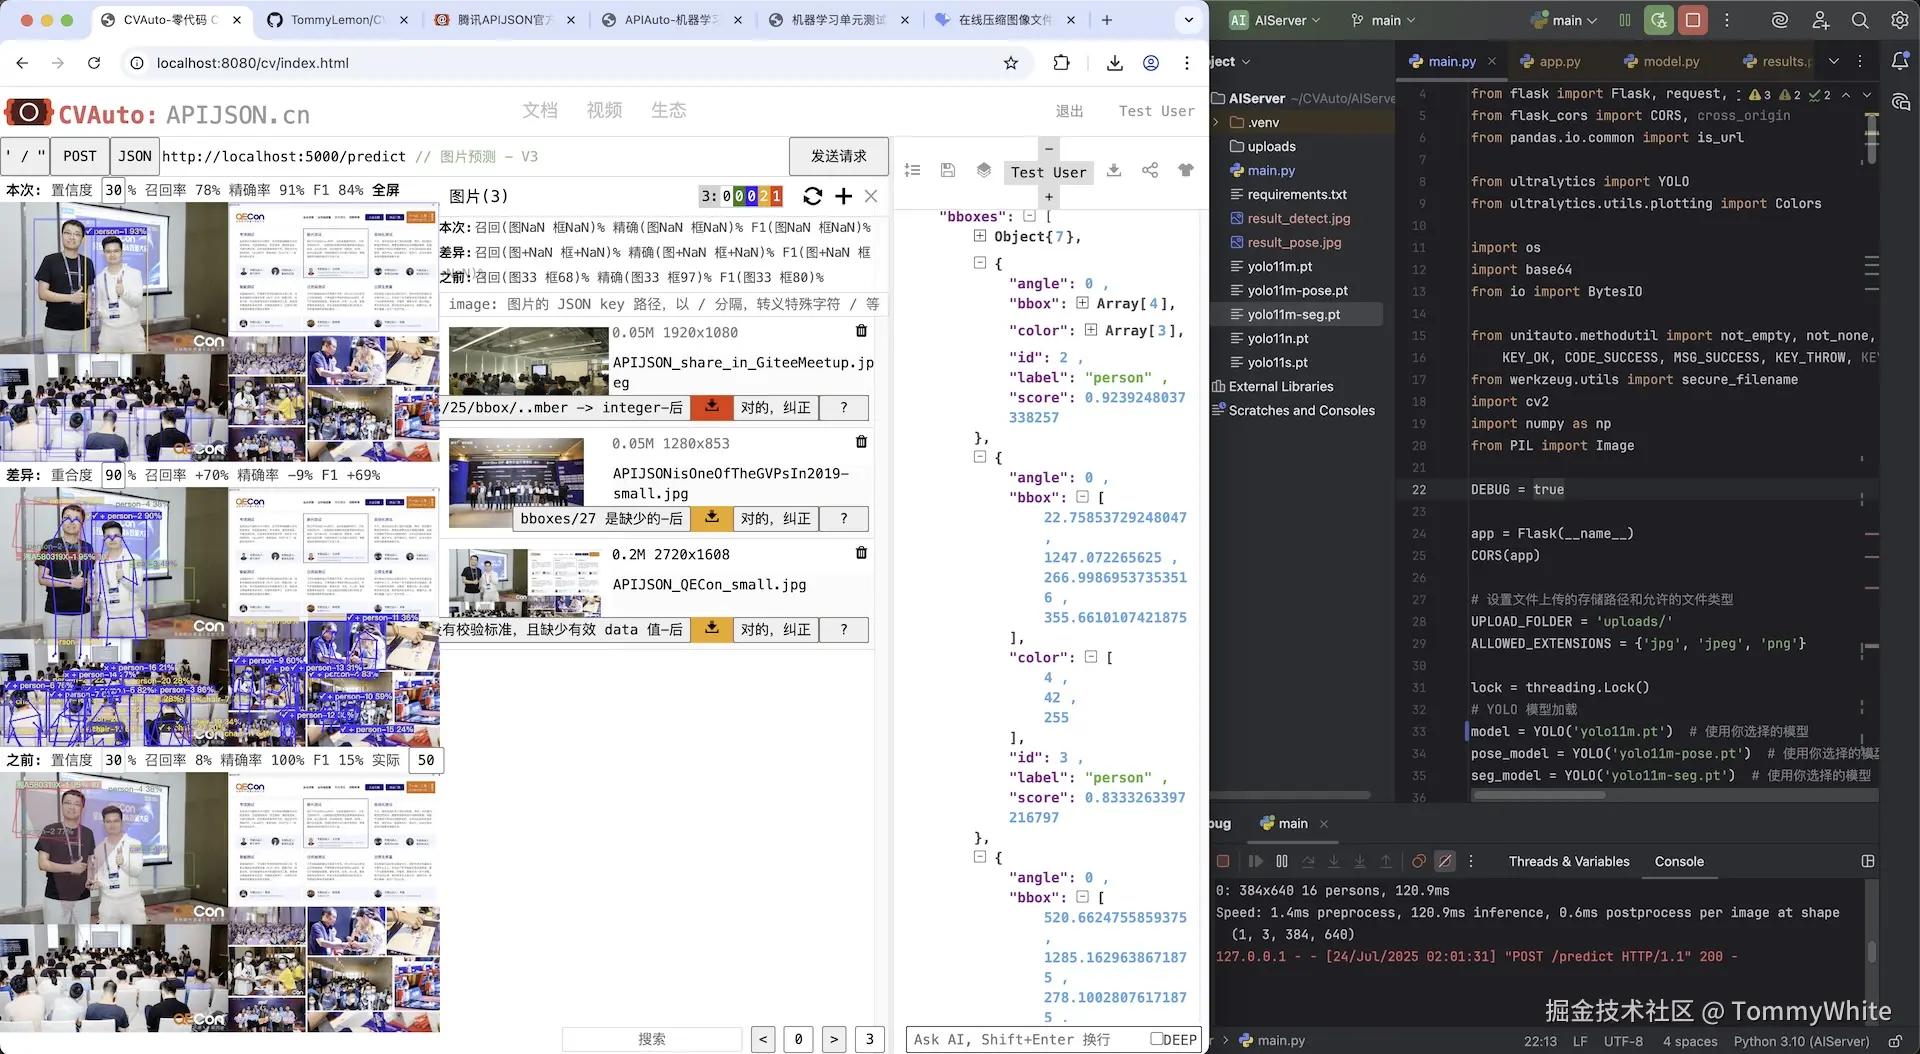Click the 退出 logout link
The width and height of the screenshot is (1920, 1054).
coord(1069,111)
